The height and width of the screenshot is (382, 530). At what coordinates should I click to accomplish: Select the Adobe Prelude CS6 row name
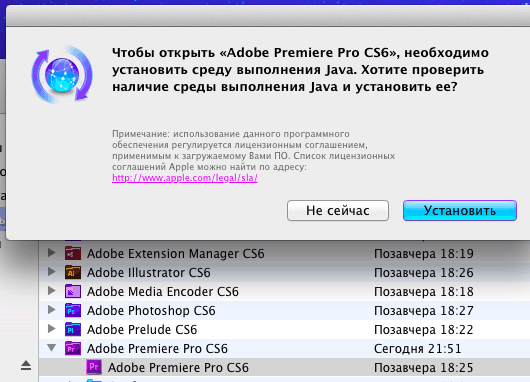tap(142, 330)
